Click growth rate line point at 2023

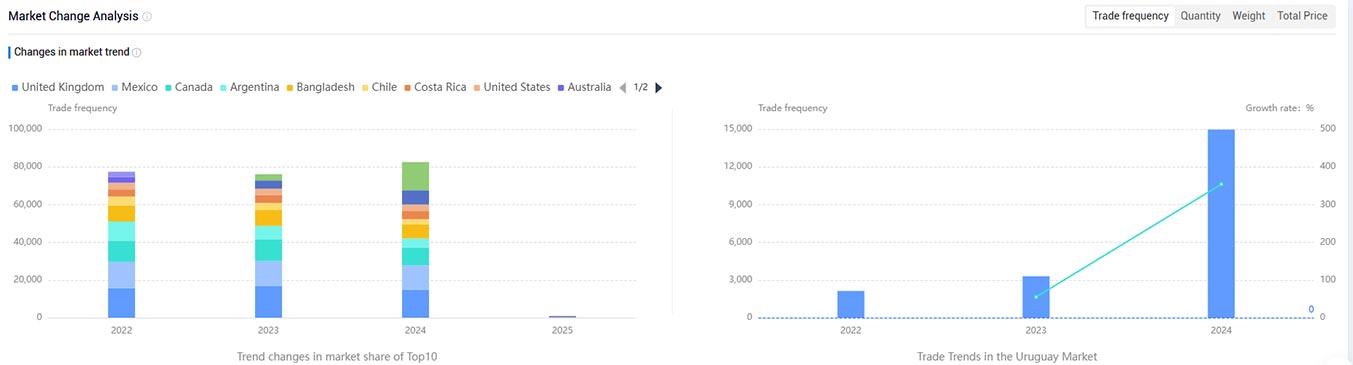(1036, 296)
